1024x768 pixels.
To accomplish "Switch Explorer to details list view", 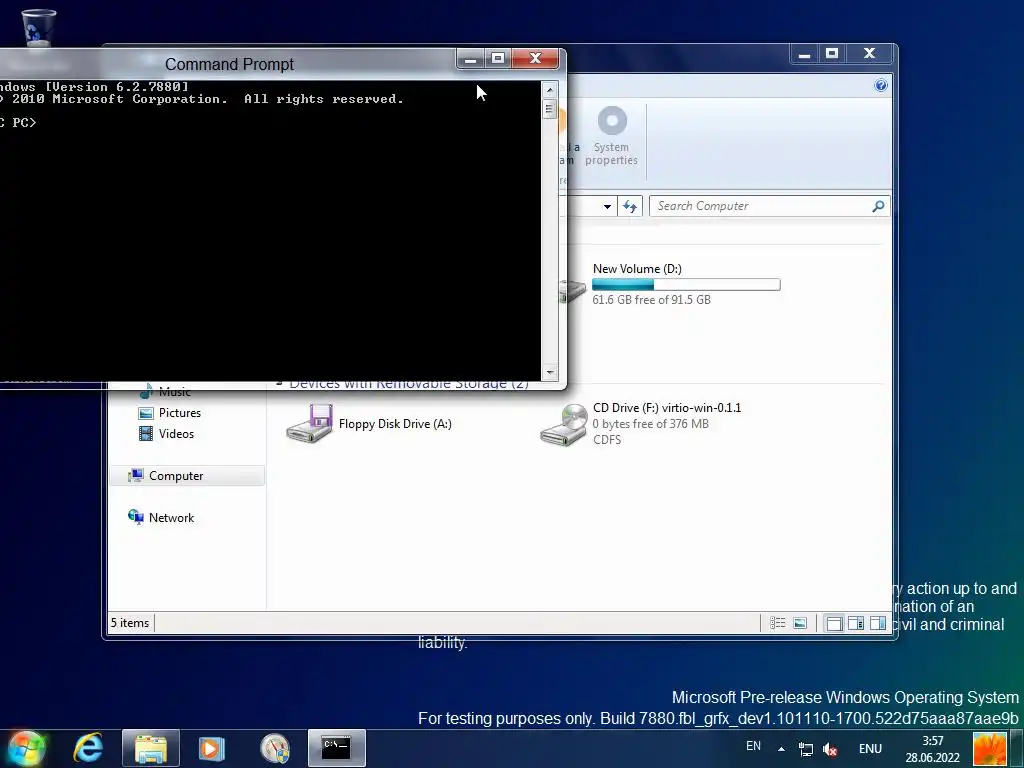I will click(x=777, y=623).
